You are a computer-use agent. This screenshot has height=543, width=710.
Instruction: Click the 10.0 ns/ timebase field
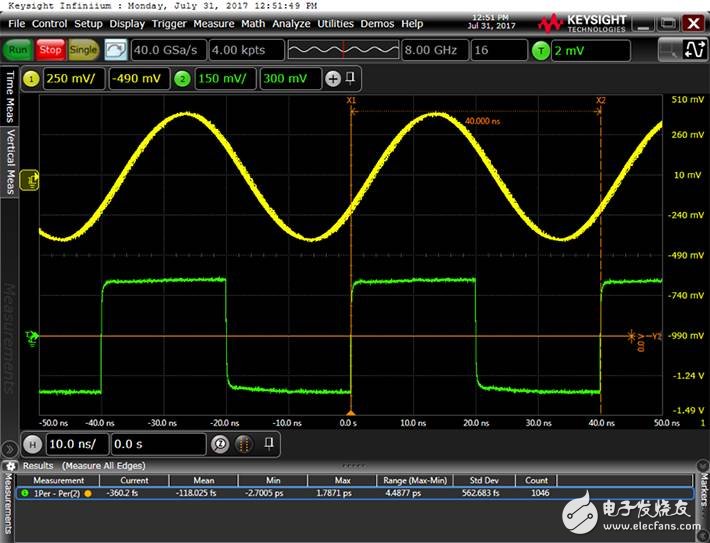coord(77,444)
